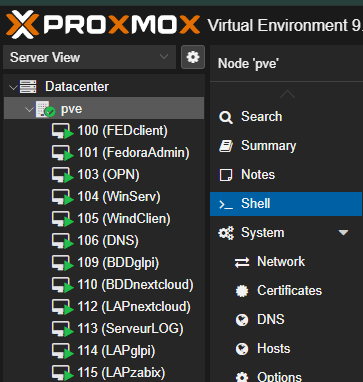The width and height of the screenshot is (363, 382).
Task: Click the pve node status icon
Action: 46,109
